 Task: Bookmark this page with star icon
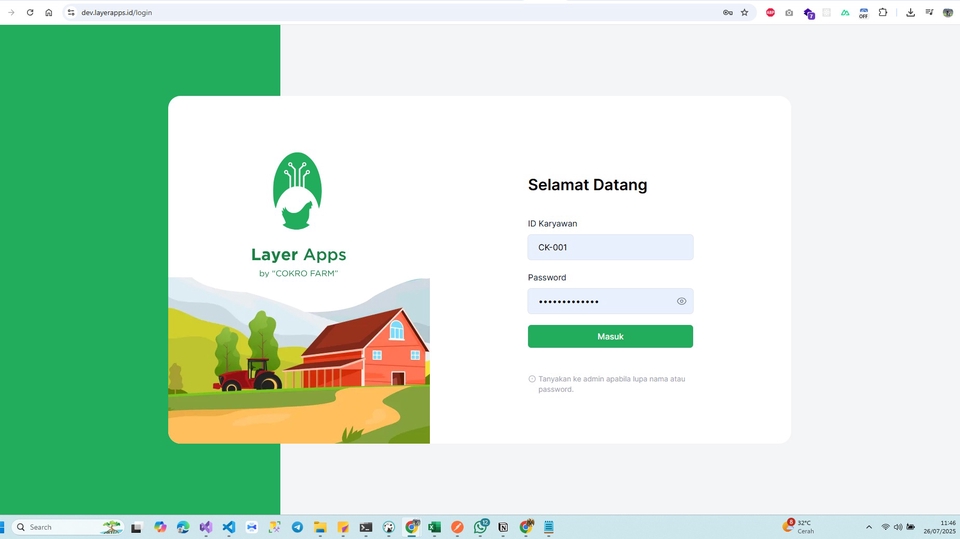[745, 12]
